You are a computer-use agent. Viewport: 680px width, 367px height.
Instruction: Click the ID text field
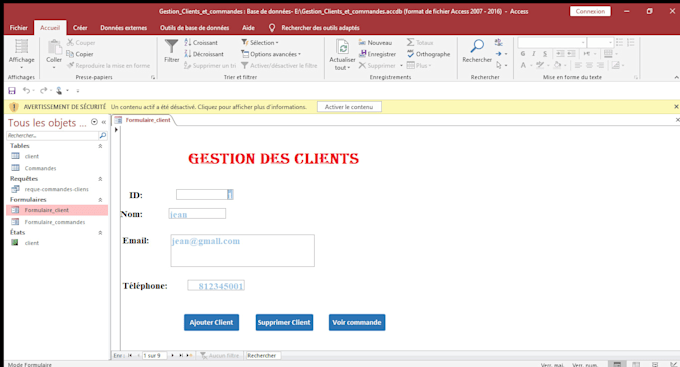point(205,194)
